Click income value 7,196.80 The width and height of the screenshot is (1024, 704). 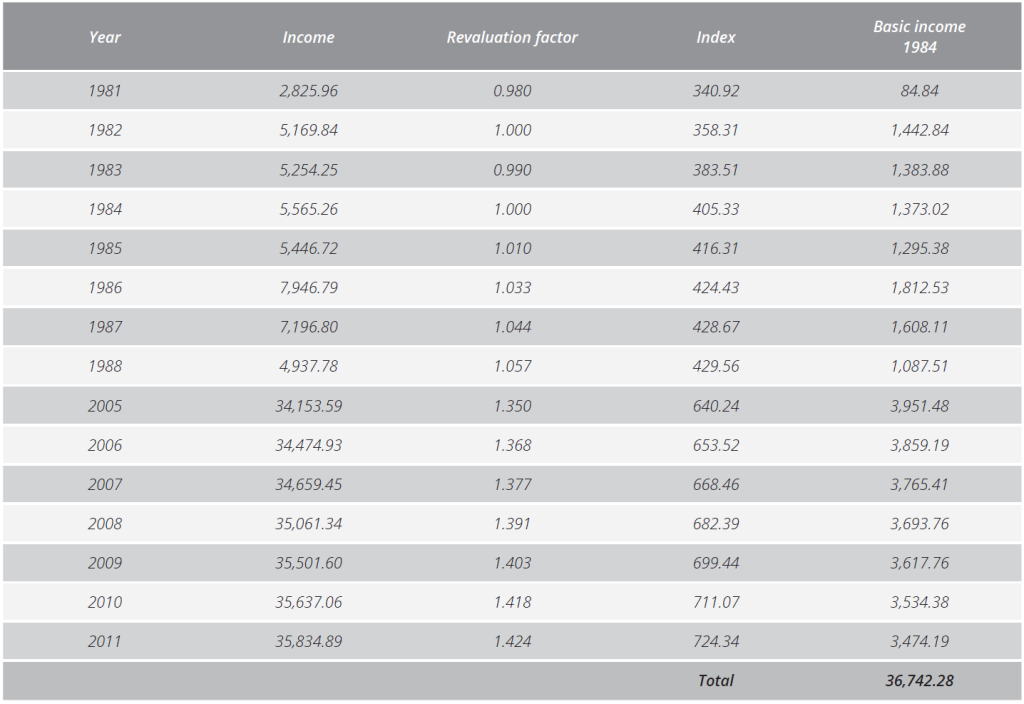point(308,327)
